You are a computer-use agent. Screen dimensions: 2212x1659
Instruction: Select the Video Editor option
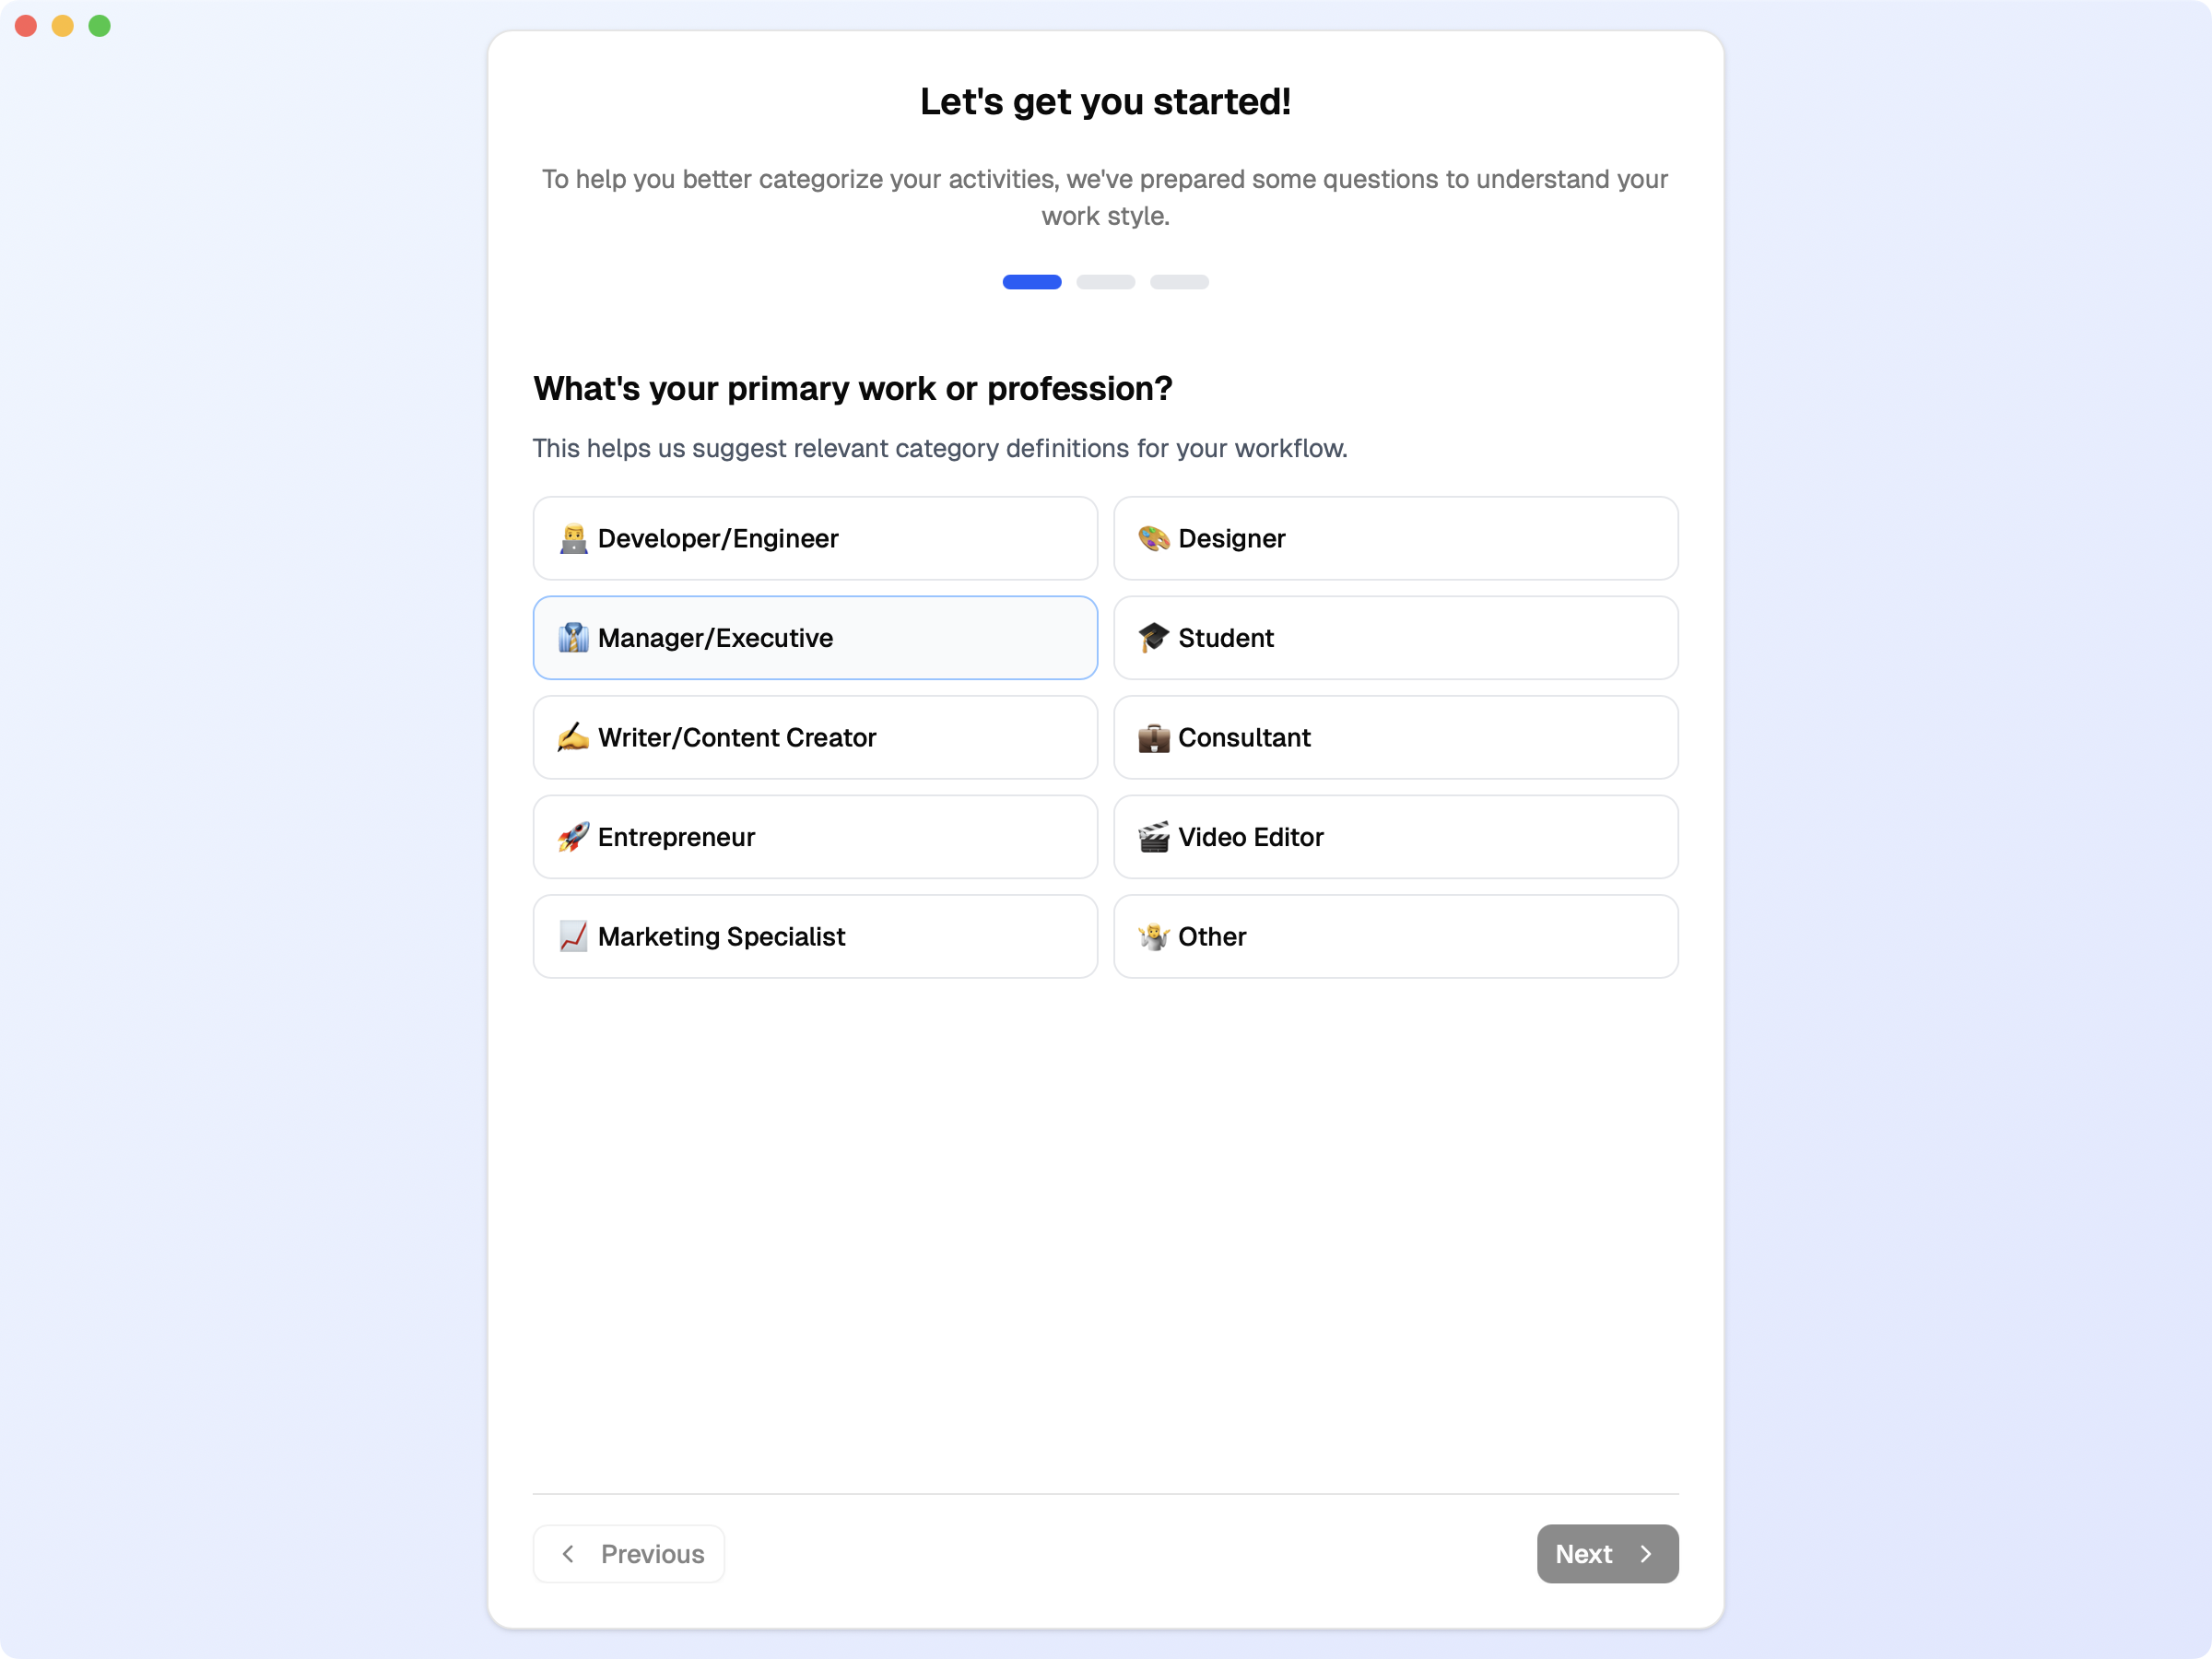(x=1395, y=837)
